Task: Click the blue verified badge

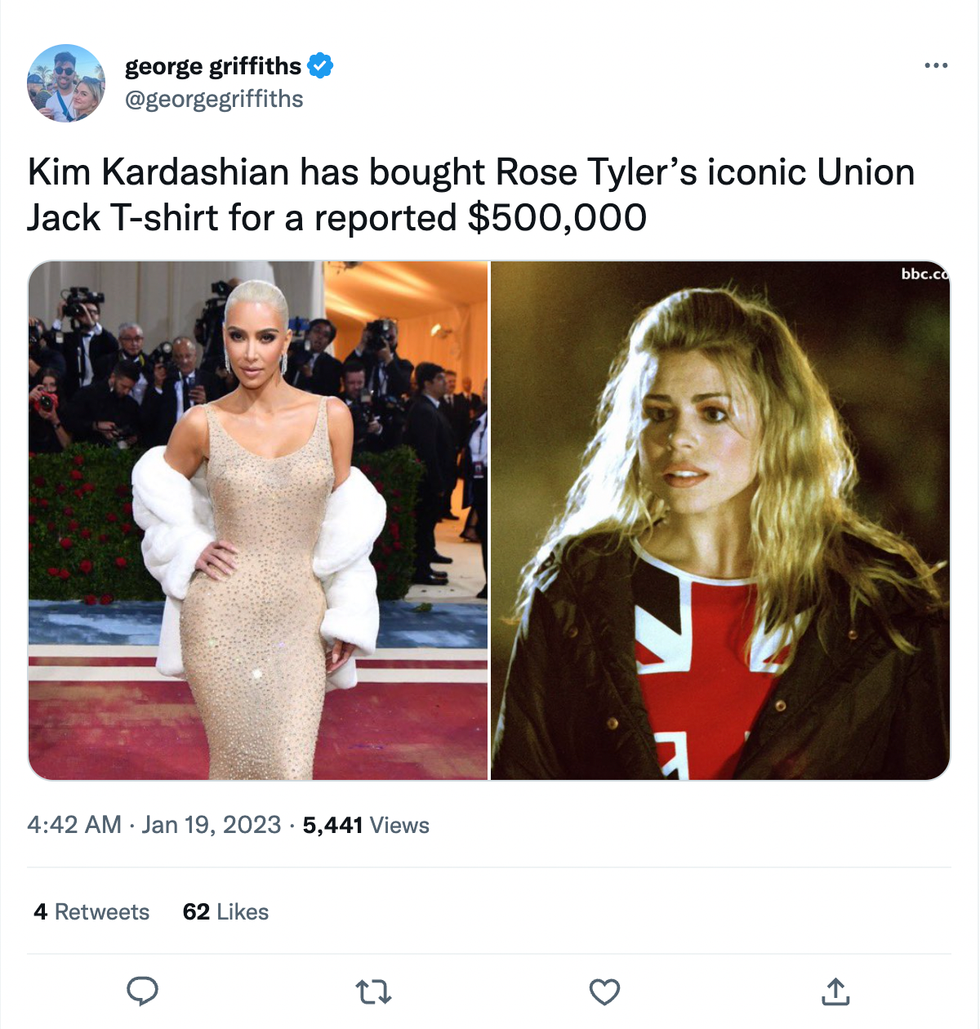Action: tap(320, 65)
